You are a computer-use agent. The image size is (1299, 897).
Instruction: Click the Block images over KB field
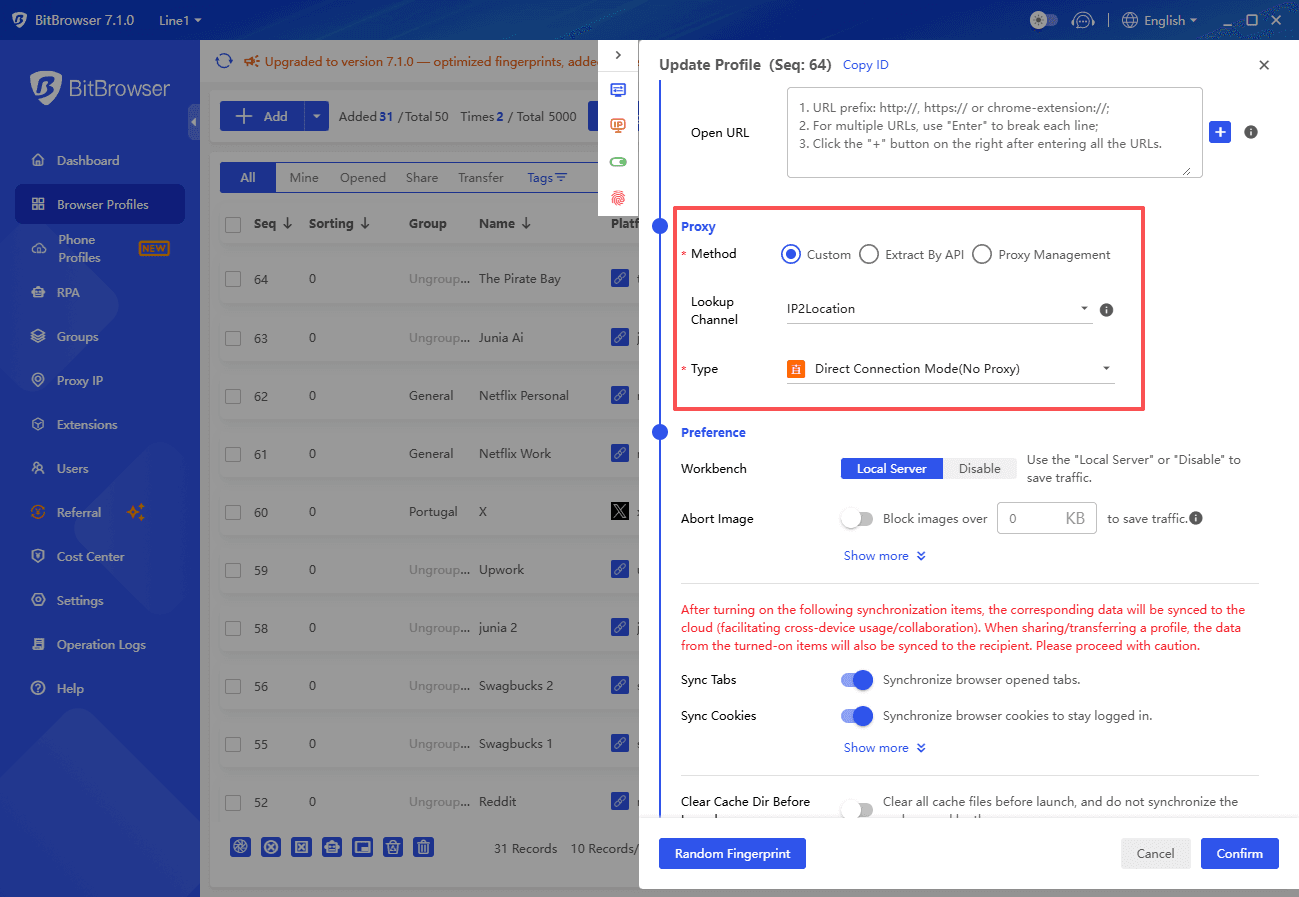tap(1046, 518)
